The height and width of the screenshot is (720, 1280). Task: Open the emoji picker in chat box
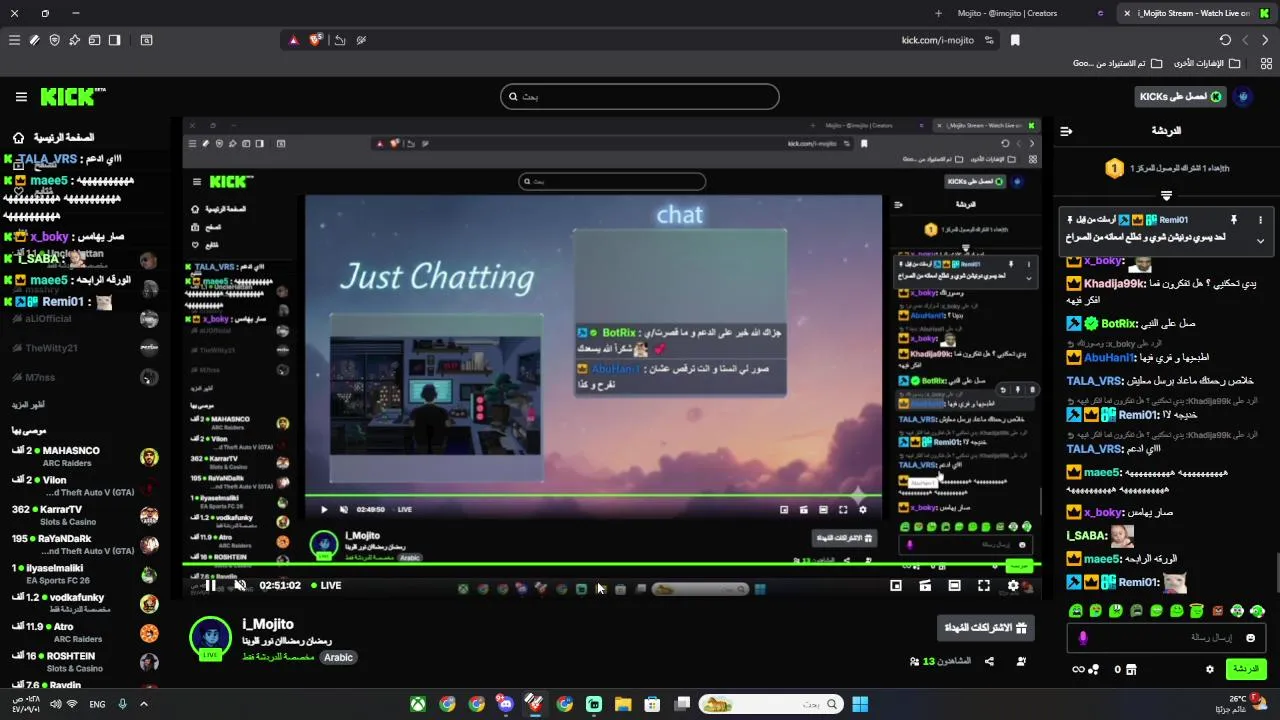tap(1250, 638)
